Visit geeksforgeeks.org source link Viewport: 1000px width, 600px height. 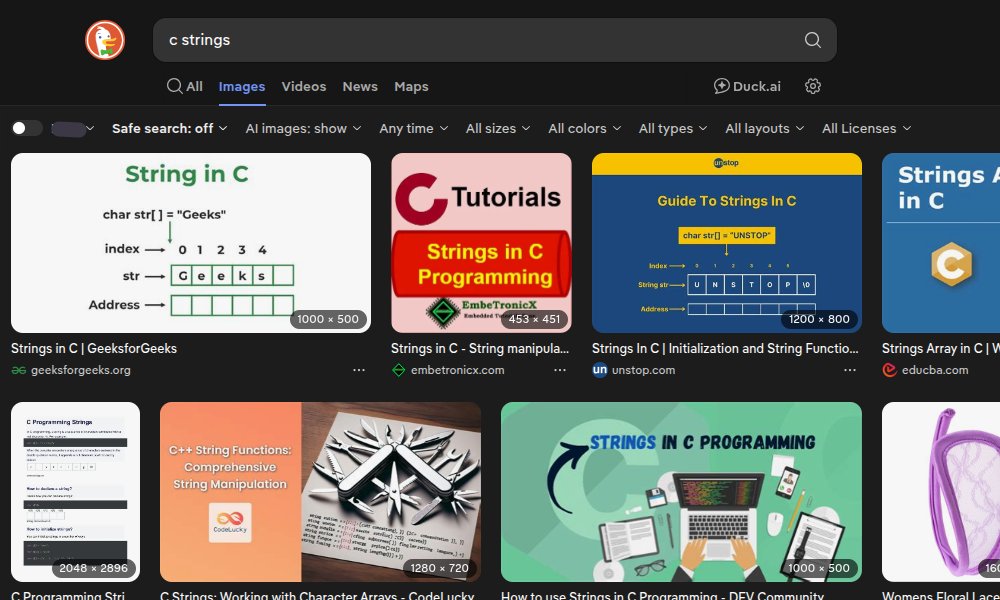point(80,370)
